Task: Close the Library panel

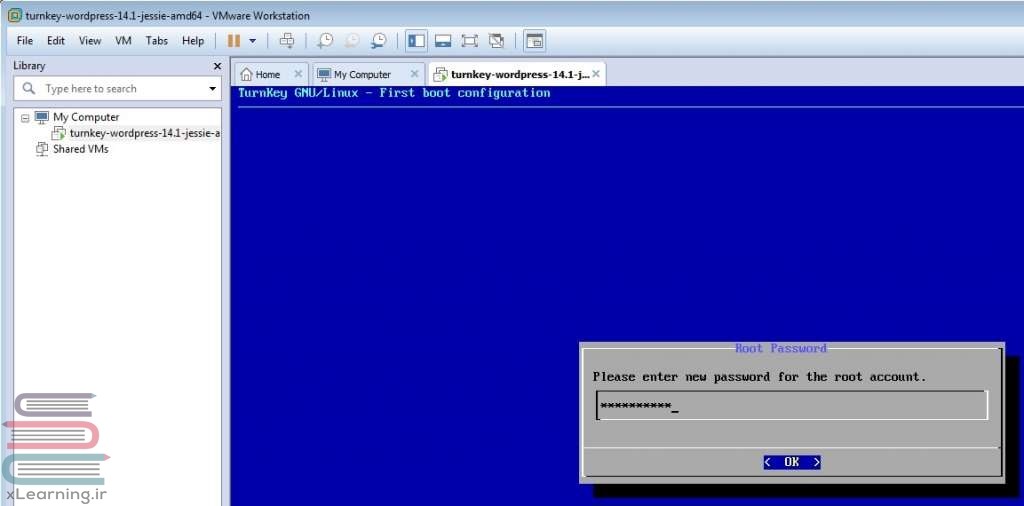Action: click(218, 66)
